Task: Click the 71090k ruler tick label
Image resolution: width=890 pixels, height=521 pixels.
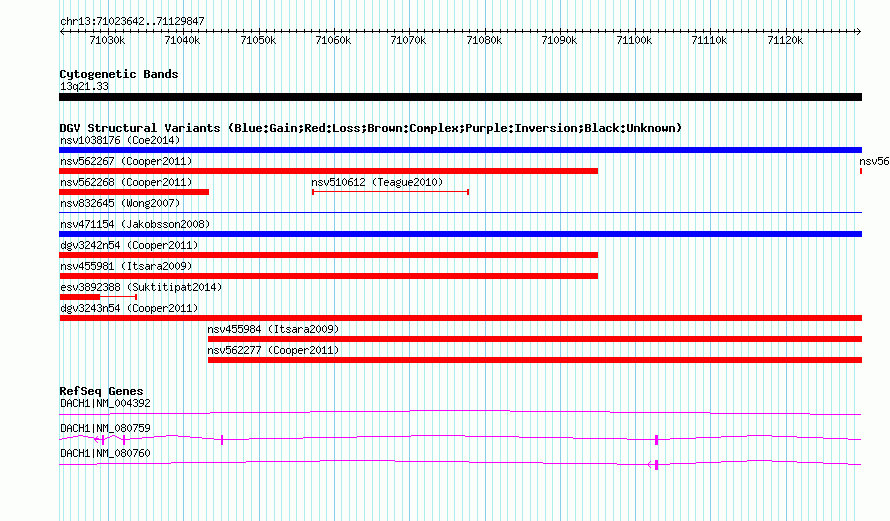Action: (559, 40)
